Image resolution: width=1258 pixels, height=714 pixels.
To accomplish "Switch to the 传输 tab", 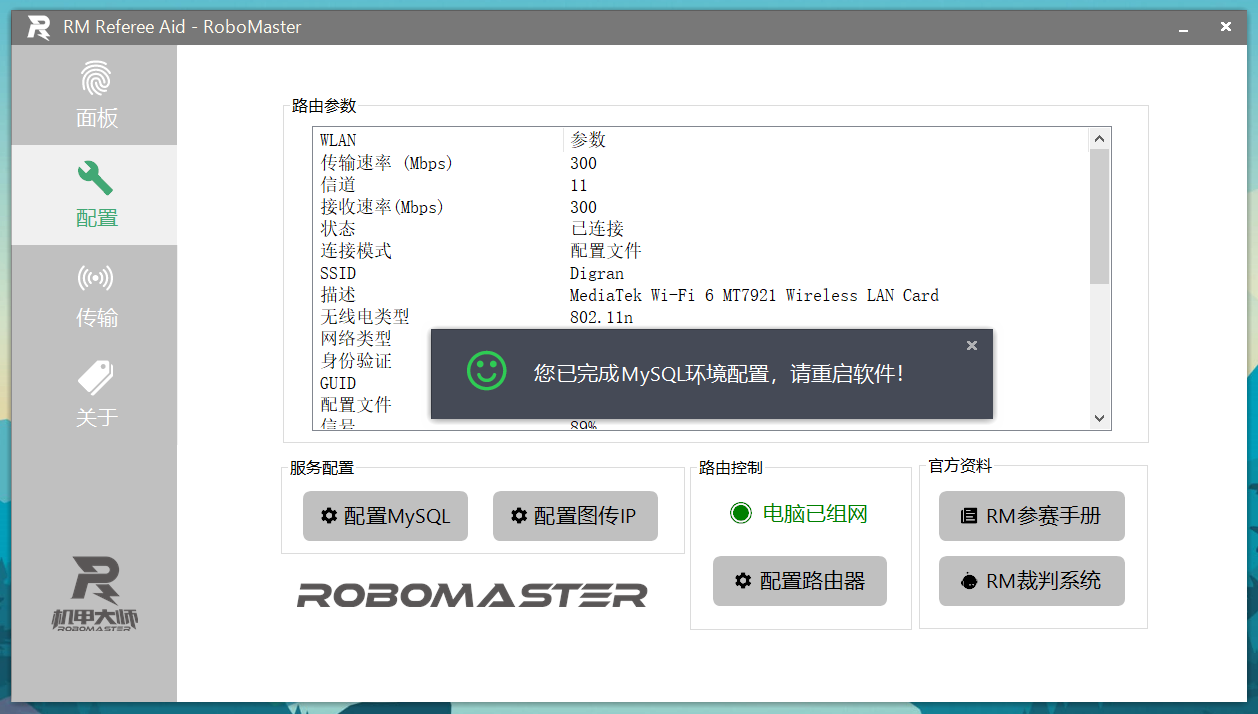I will (95, 295).
